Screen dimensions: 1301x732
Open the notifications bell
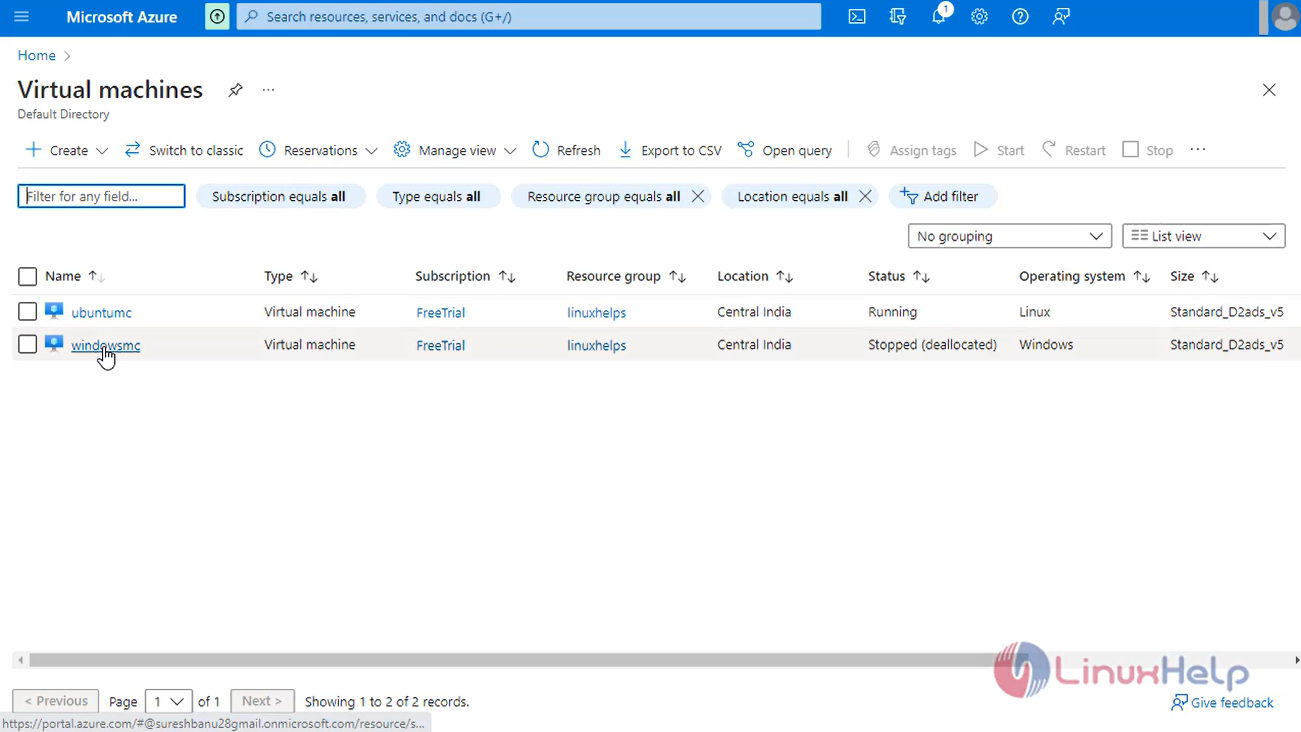[939, 17]
